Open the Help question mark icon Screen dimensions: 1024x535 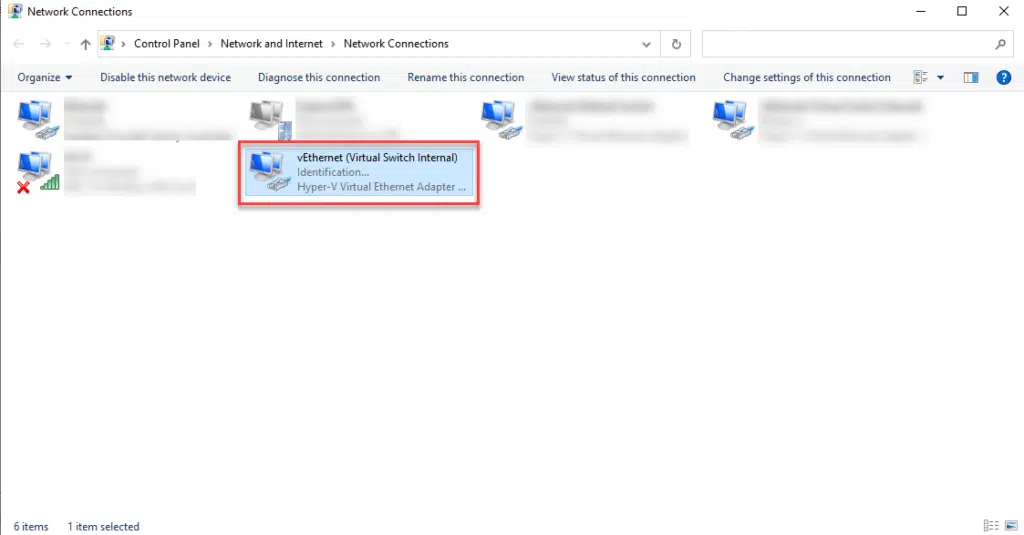tap(1003, 77)
